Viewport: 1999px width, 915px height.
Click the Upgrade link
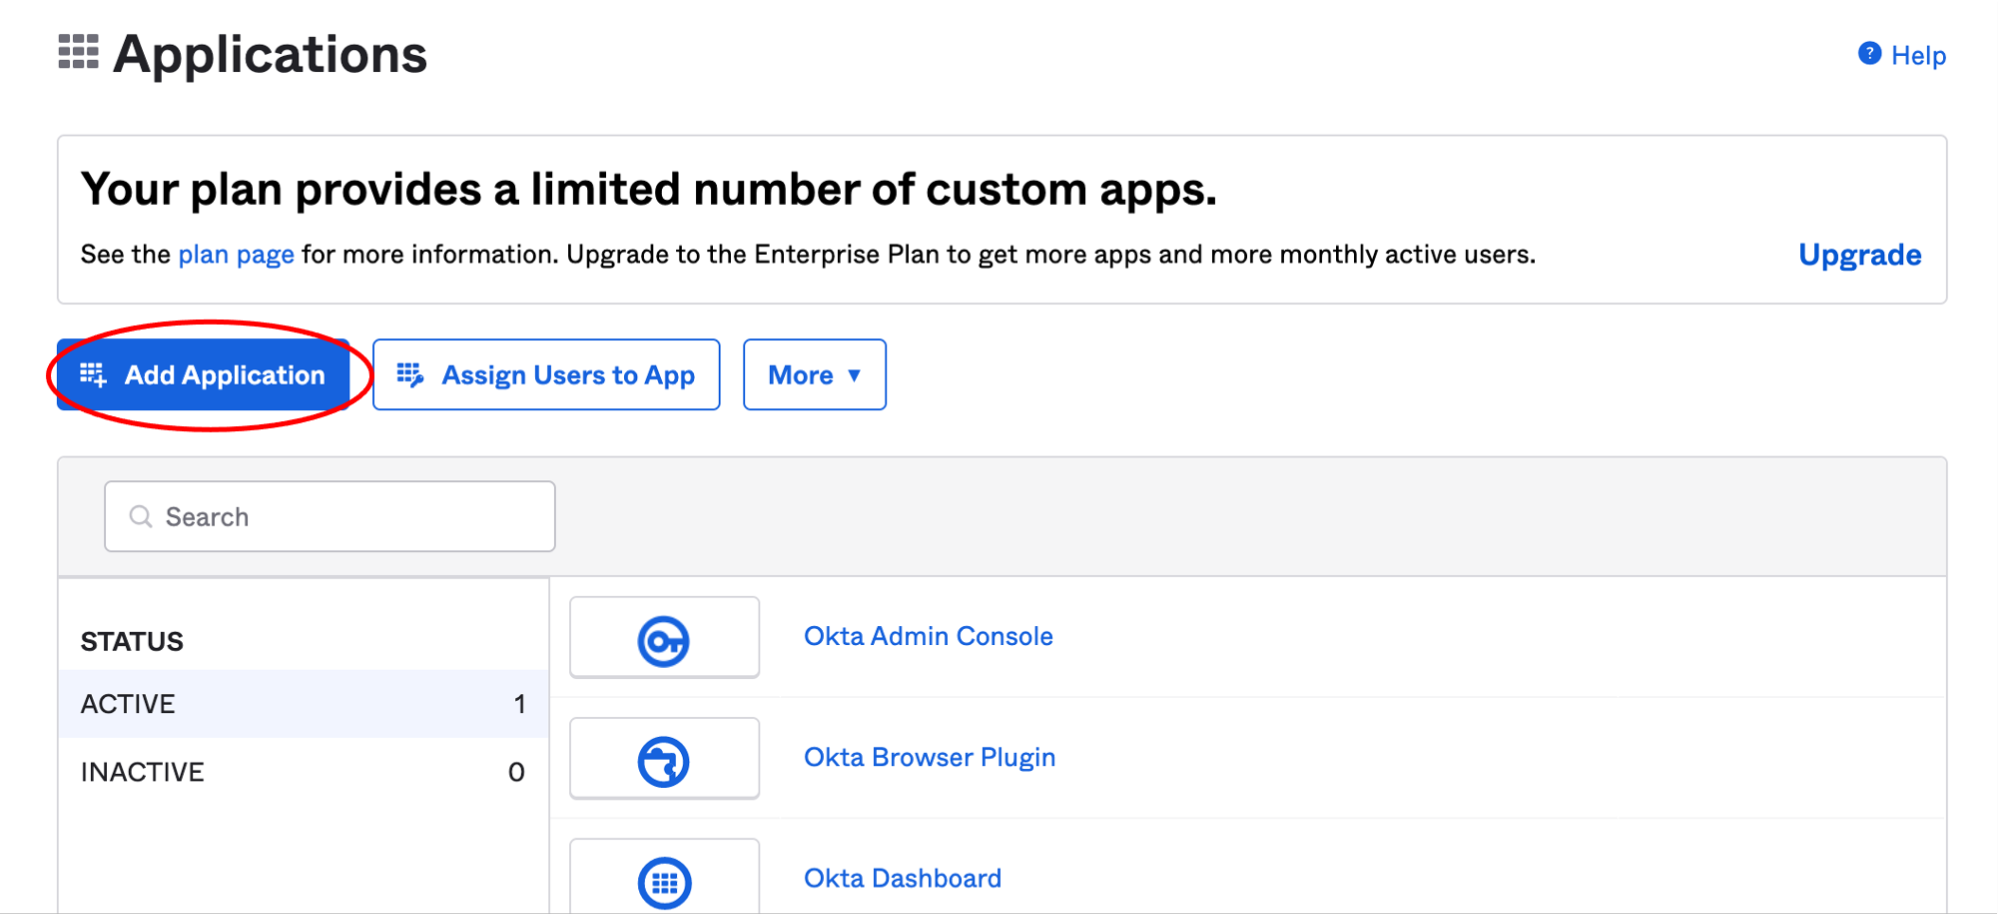1859,255
